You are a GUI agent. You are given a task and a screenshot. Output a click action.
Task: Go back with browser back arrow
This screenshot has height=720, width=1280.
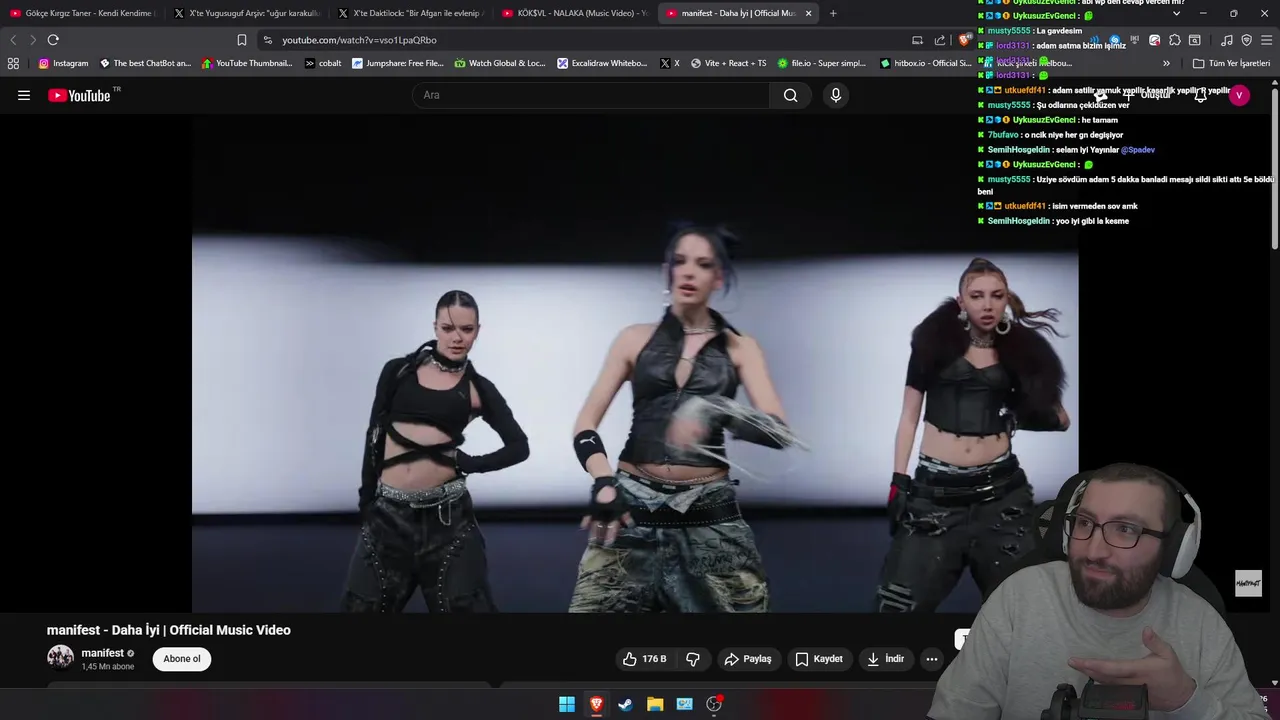13,40
